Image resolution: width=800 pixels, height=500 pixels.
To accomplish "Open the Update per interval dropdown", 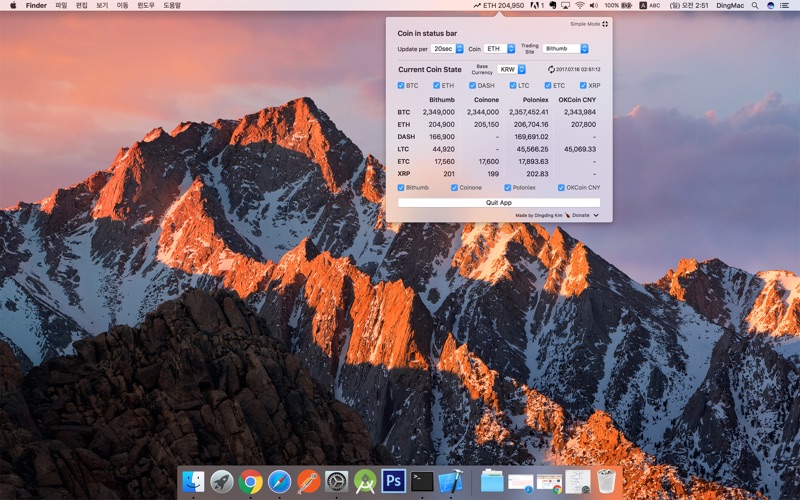I will coord(447,48).
